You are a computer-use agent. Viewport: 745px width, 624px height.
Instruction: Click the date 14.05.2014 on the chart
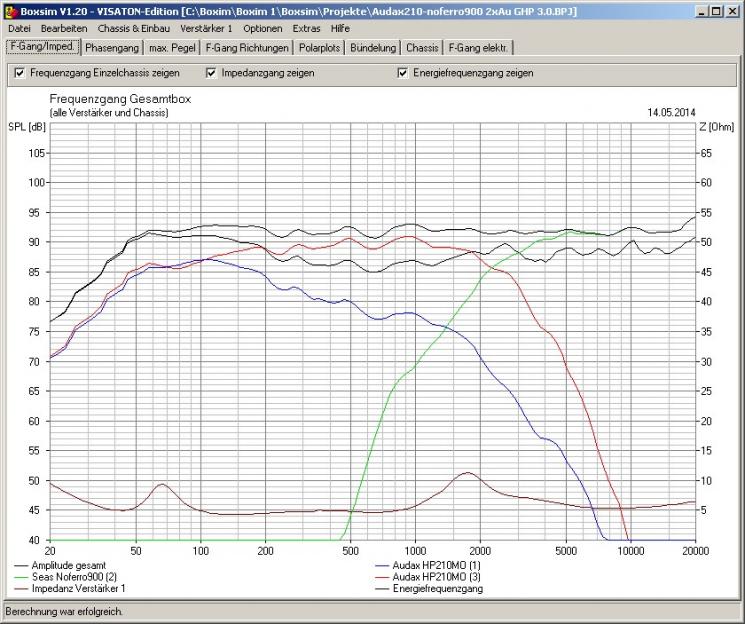coord(671,113)
